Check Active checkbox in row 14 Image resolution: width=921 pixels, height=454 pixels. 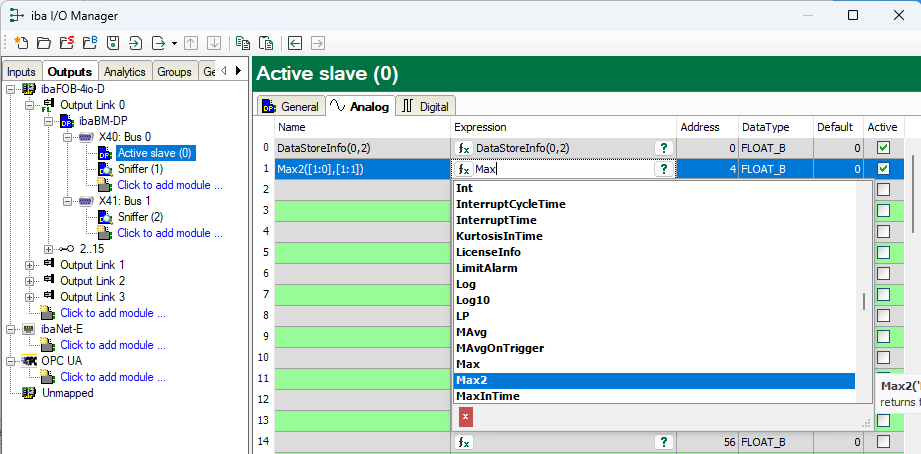pyautogui.click(x=883, y=442)
